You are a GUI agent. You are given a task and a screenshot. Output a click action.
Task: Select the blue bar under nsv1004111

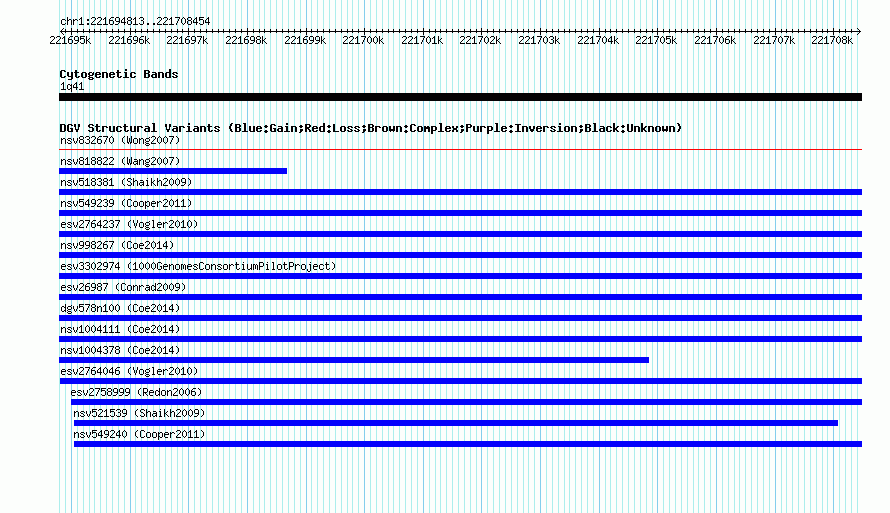(460, 339)
